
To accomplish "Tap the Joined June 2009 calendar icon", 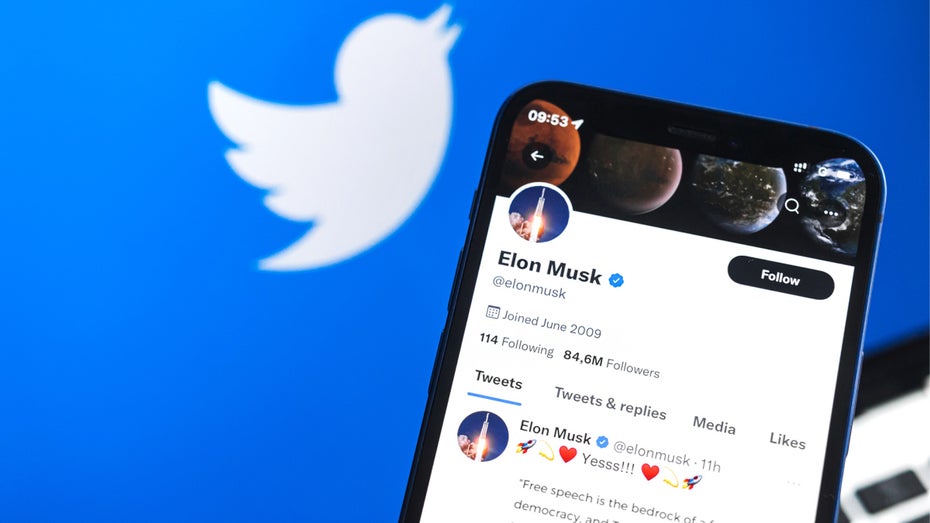I will (x=493, y=312).
